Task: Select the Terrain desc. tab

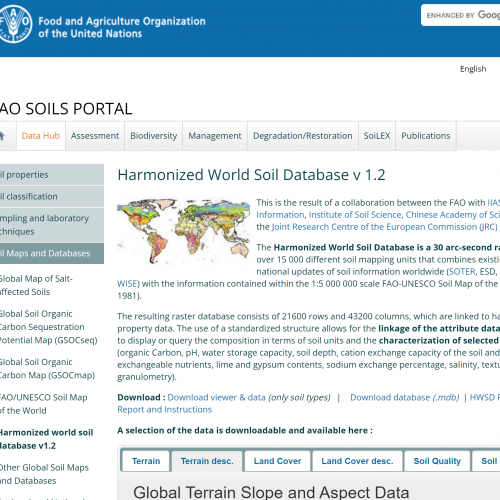Action: (207, 461)
